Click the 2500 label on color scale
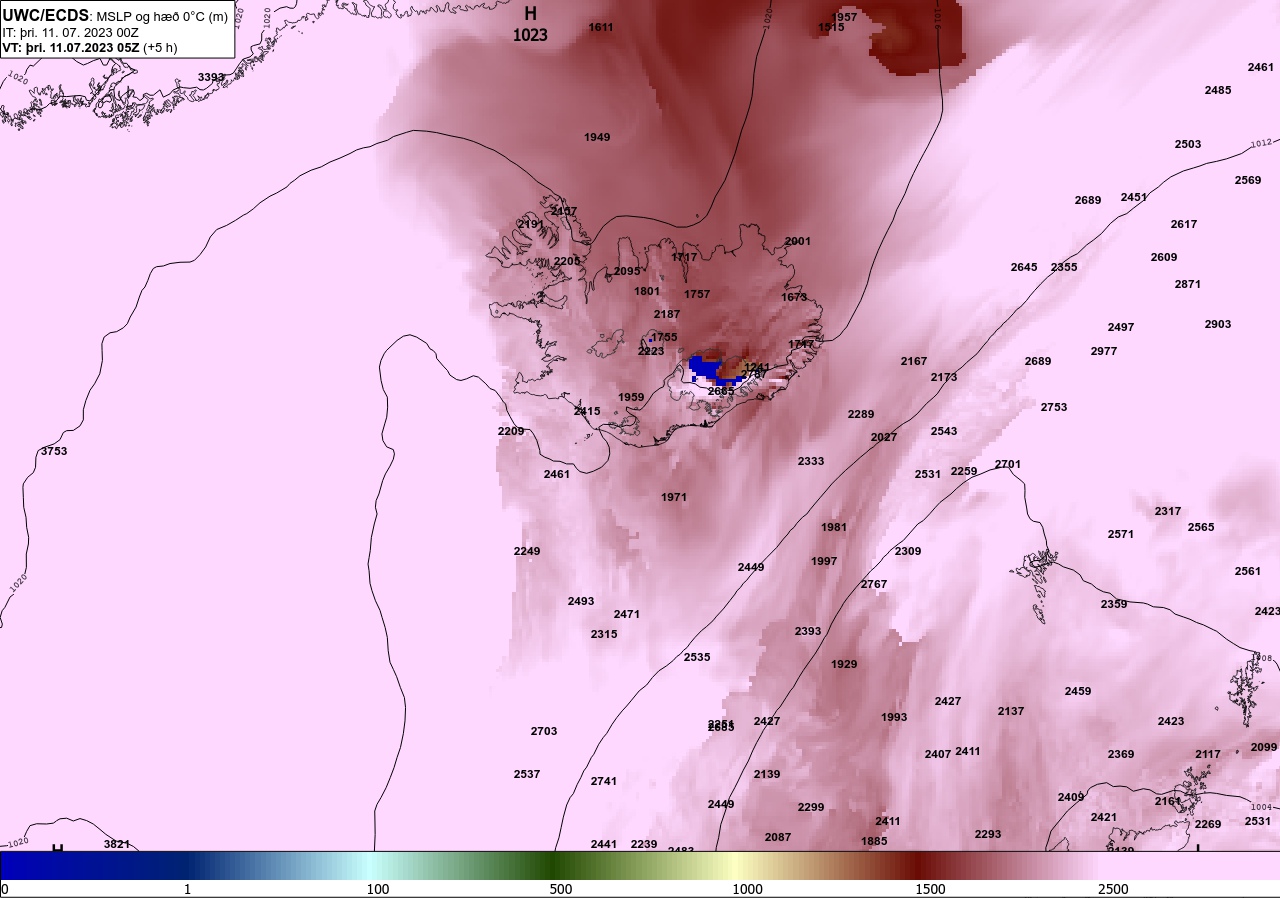Image resolution: width=1280 pixels, height=898 pixels. pyautogui.click(x=1113, y=889)
